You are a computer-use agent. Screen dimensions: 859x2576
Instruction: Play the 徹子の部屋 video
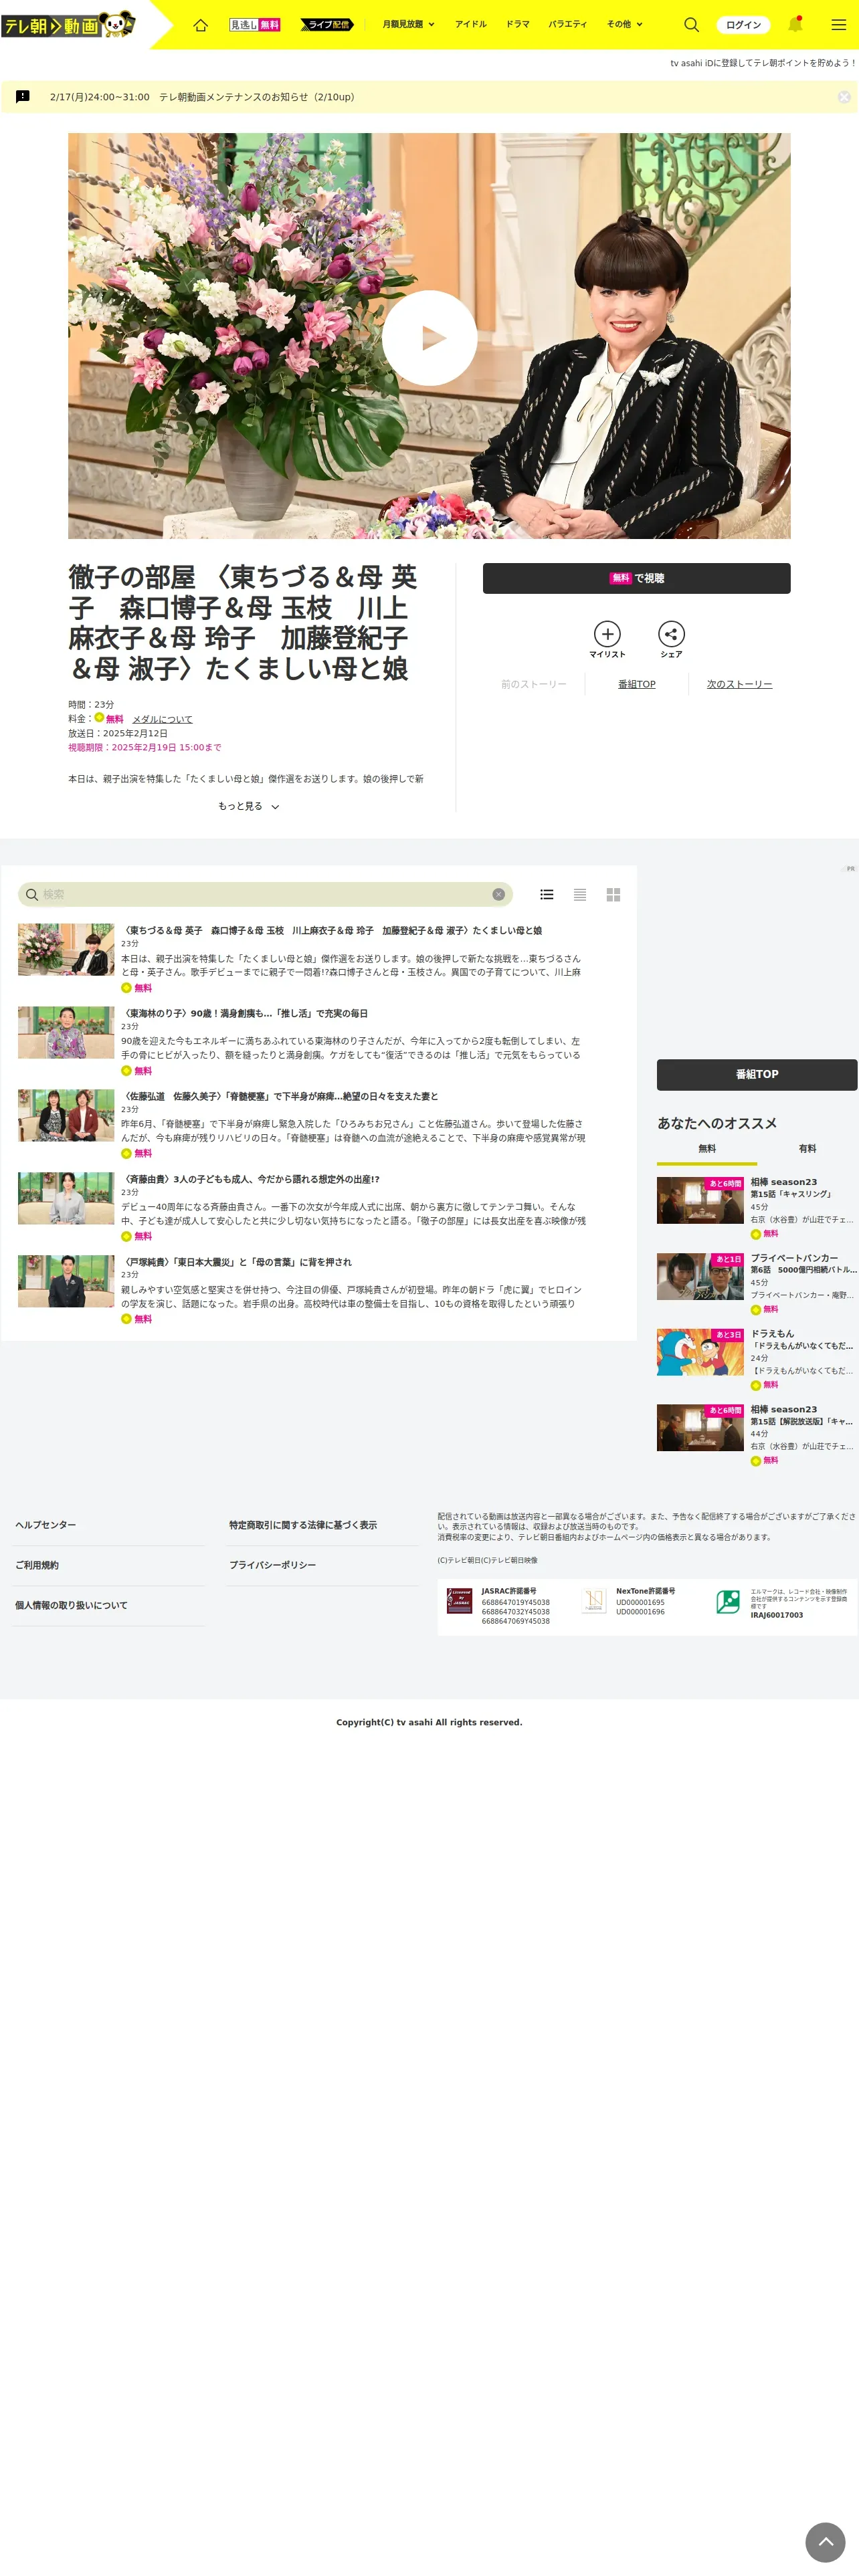[429, 338]
